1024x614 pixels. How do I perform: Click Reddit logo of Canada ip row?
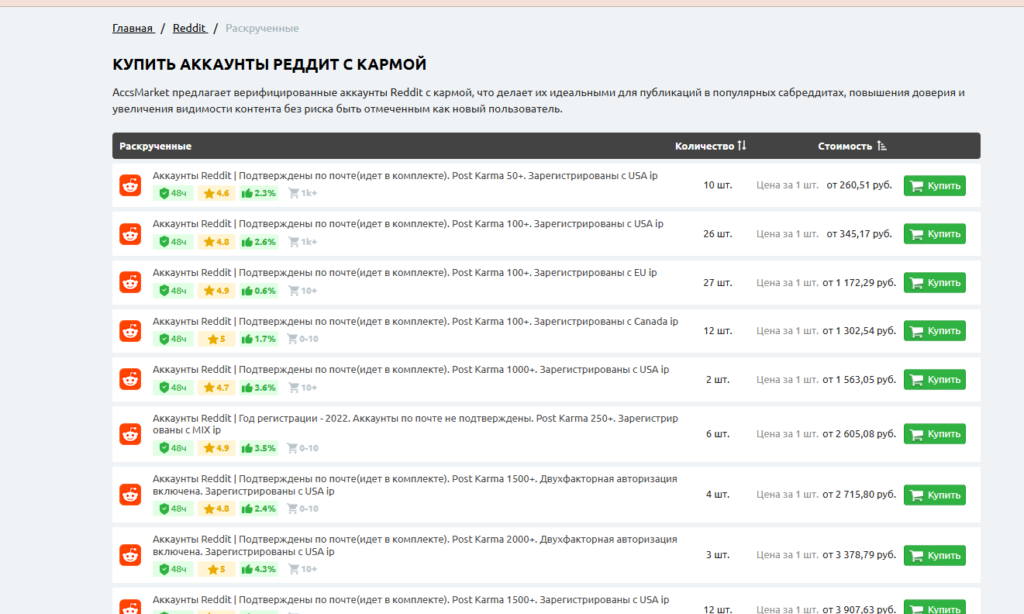coord(130,331)
